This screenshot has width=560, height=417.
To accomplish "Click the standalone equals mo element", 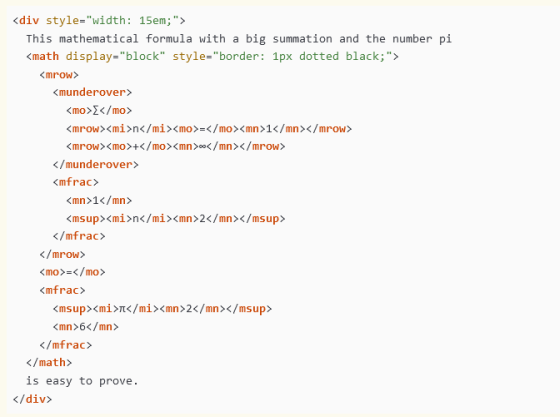I will (x=72, y=272).
